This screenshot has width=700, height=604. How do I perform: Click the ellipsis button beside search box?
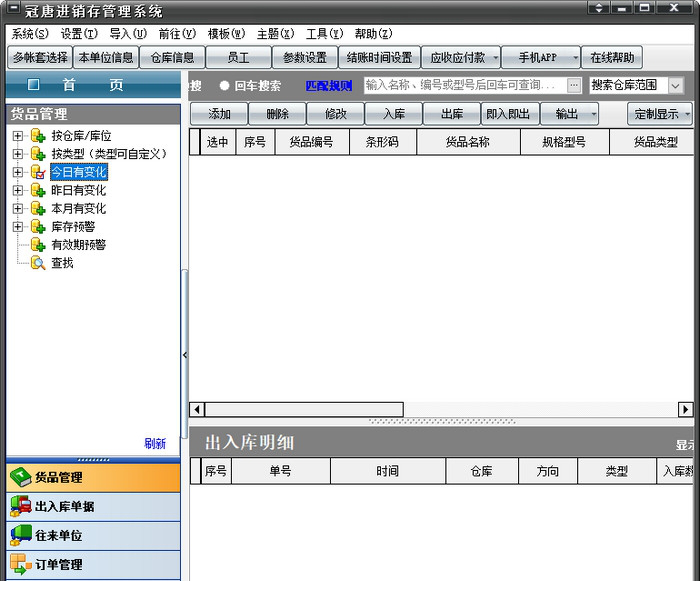574,85
